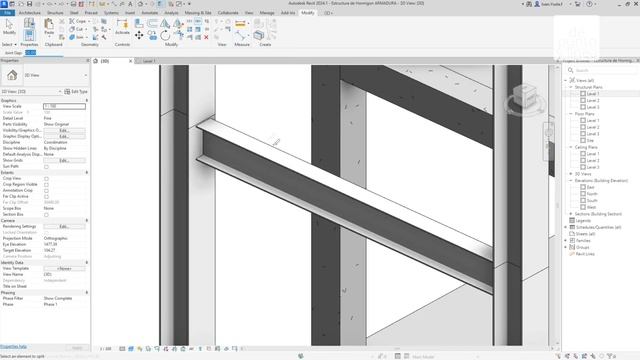Click the Create Assembly box icon
The image size is (640, 360).
[258, 36]
